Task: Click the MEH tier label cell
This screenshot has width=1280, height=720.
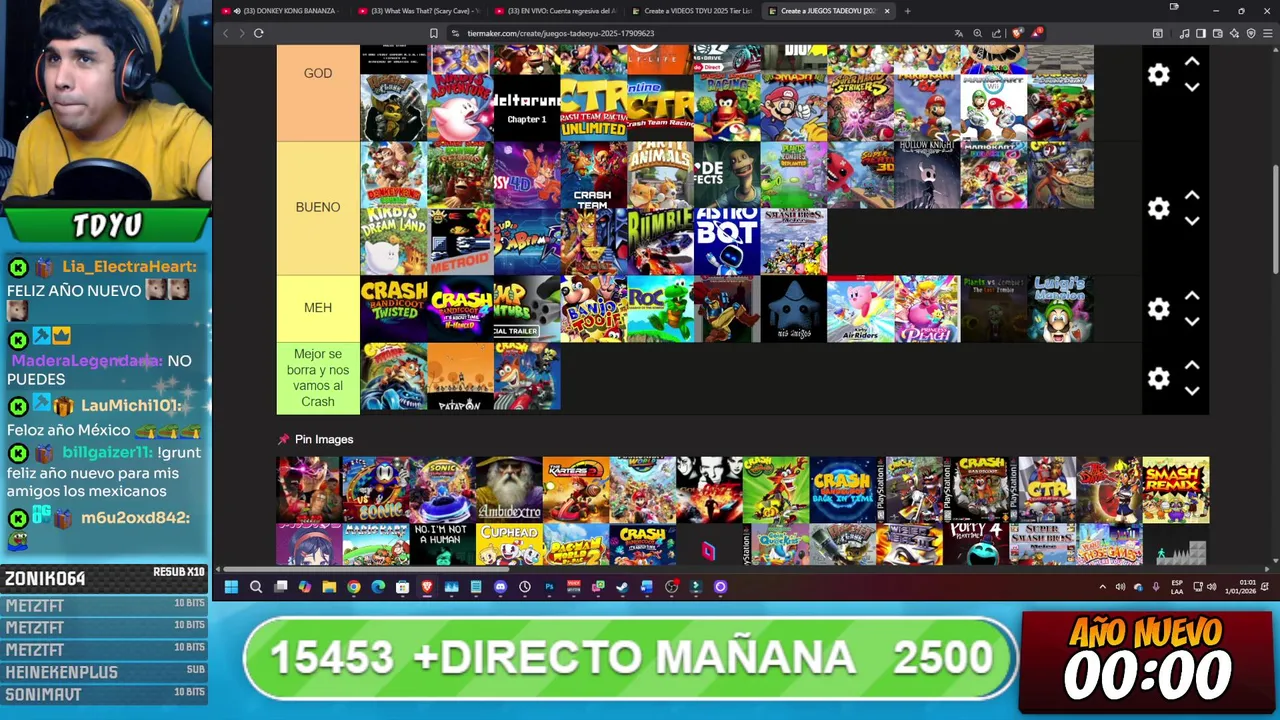Action: pos(318,308)
